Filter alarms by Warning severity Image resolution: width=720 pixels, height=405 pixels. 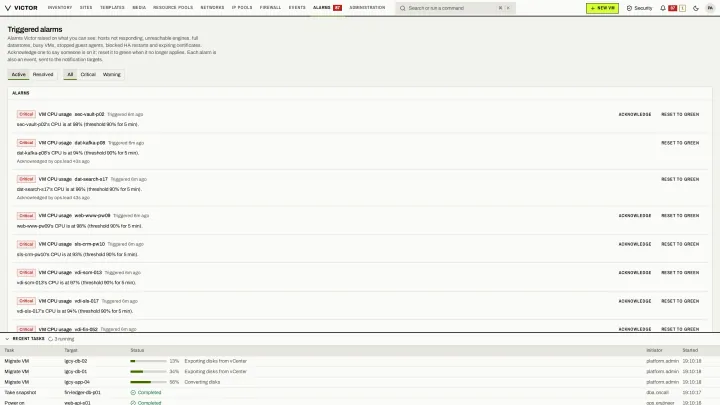pyautogui.click(x=112, y=74)
